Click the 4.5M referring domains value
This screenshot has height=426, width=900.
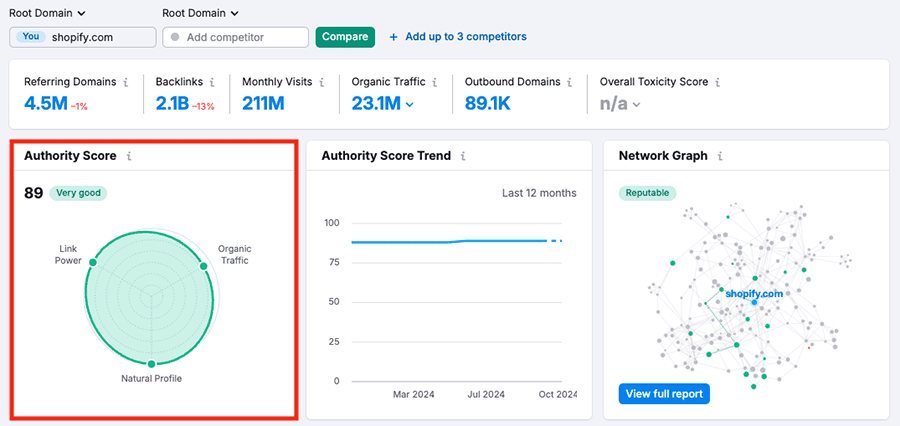[x=45, y=103]
